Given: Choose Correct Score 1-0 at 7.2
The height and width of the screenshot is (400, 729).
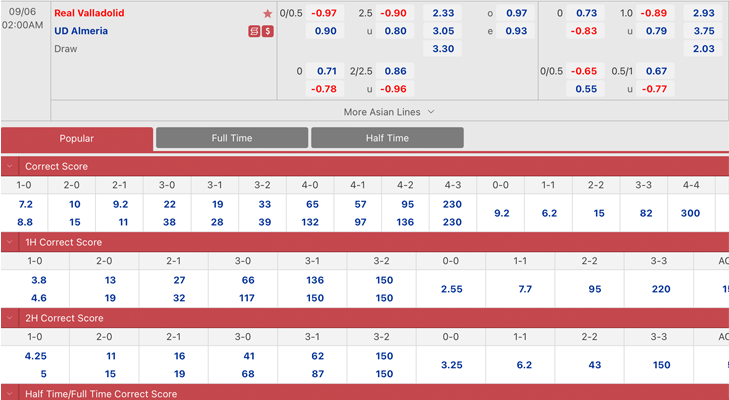Looking at the screenshot, I should (x=25, y=204).
